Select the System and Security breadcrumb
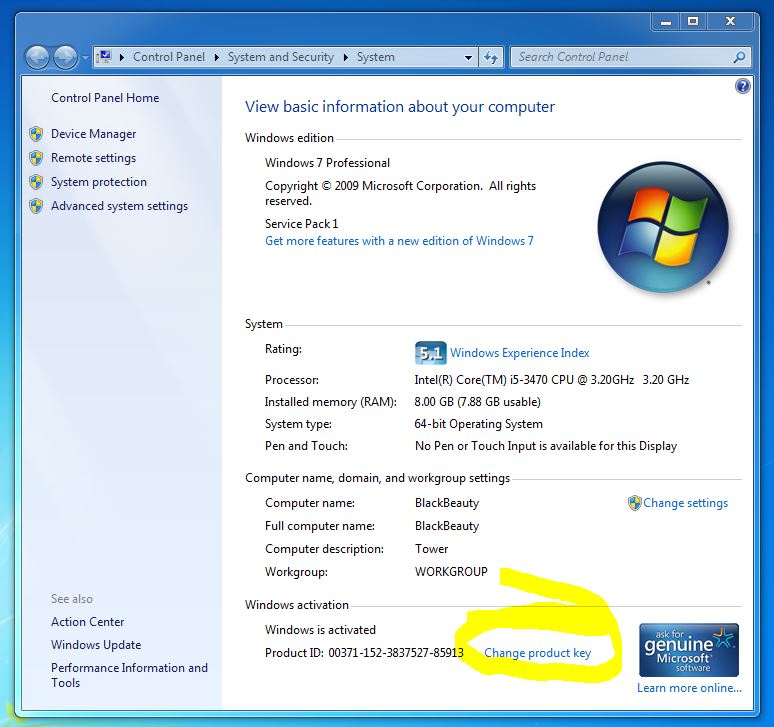This screenshot has width=774, height=727. tap(280, 57)
